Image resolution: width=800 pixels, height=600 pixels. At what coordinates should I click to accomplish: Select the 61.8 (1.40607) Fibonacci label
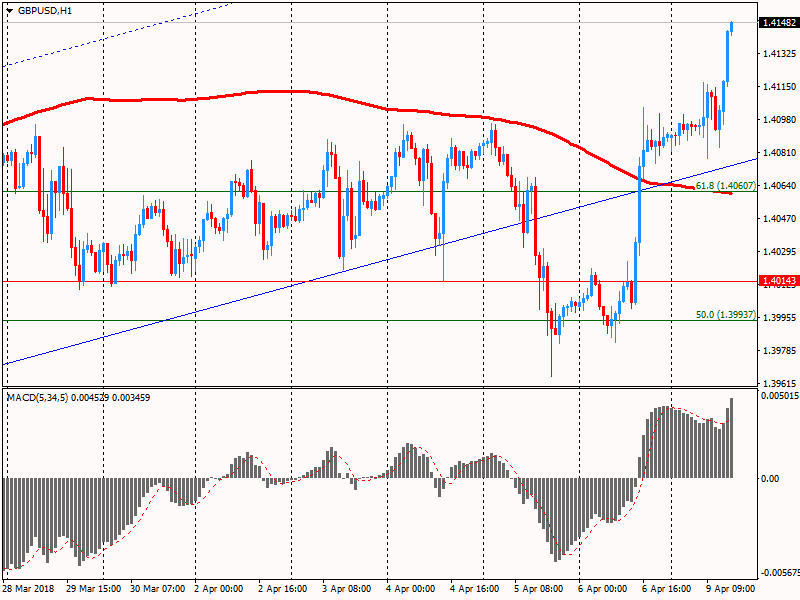(726, 186)
